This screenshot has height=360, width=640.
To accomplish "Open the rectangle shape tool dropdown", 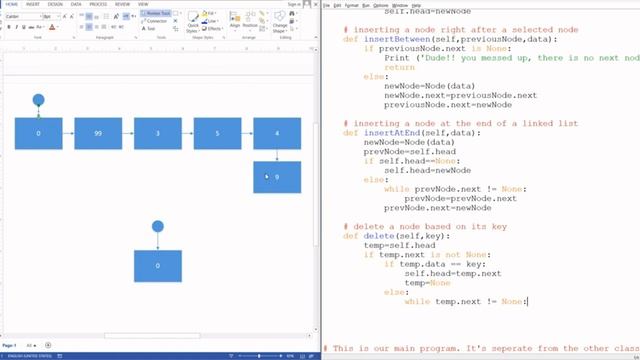I will point(181,13).
